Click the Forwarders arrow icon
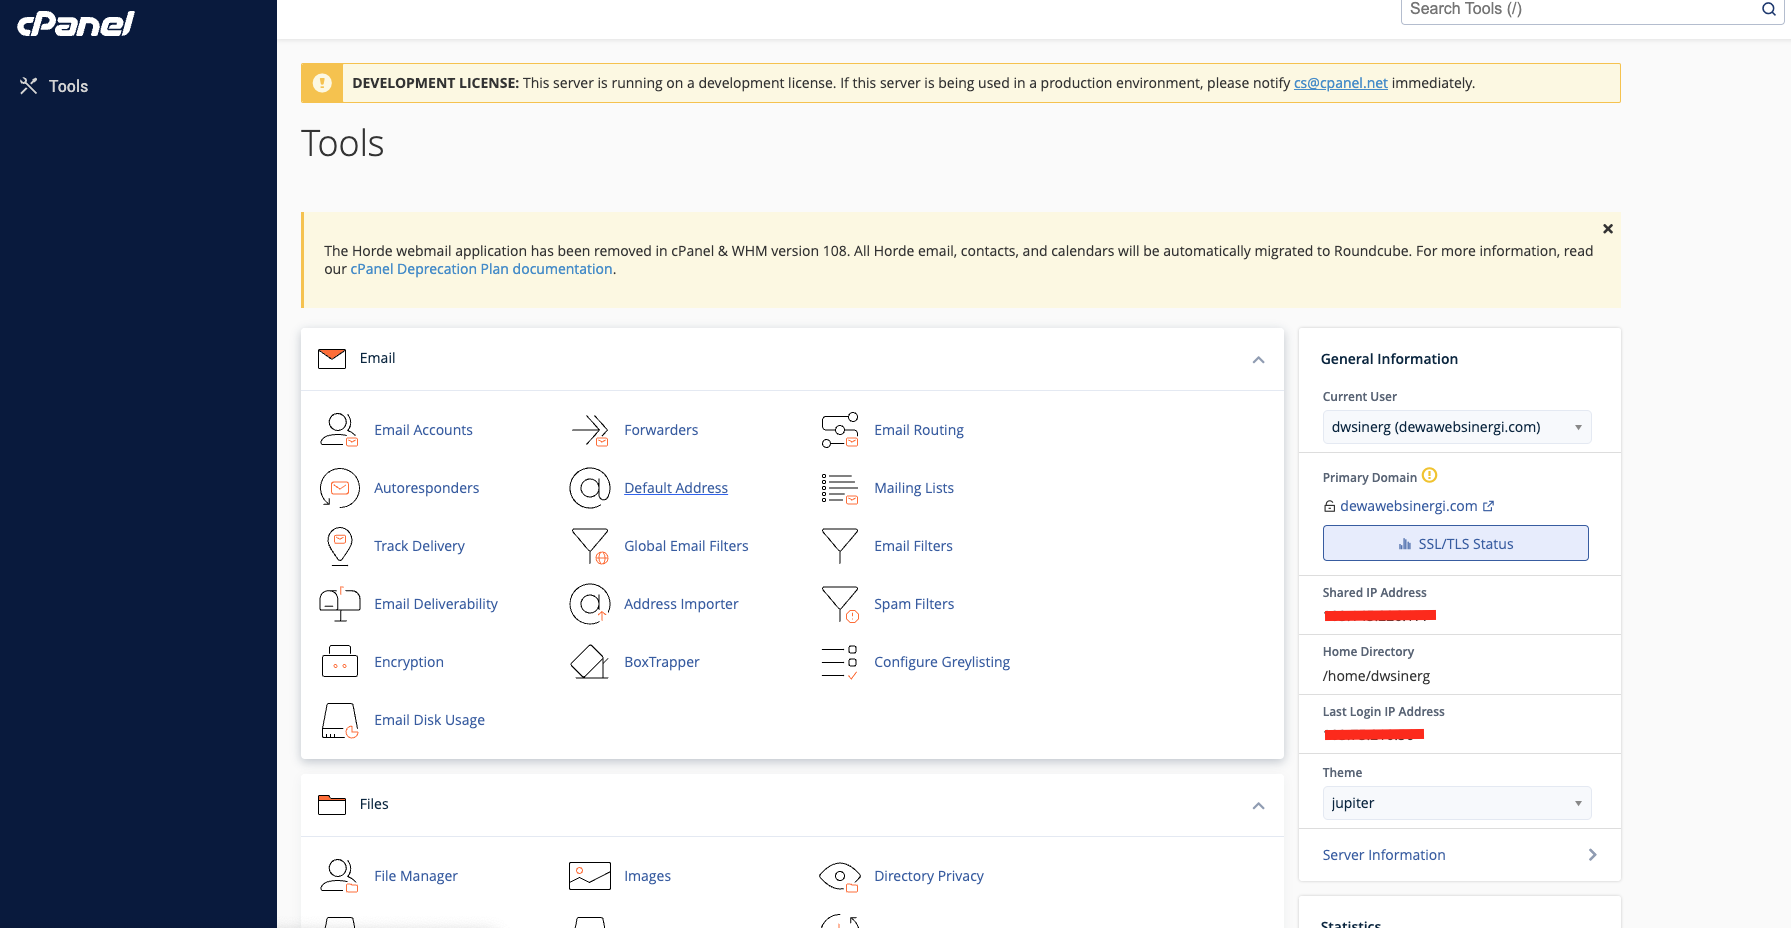 point(590,430)
